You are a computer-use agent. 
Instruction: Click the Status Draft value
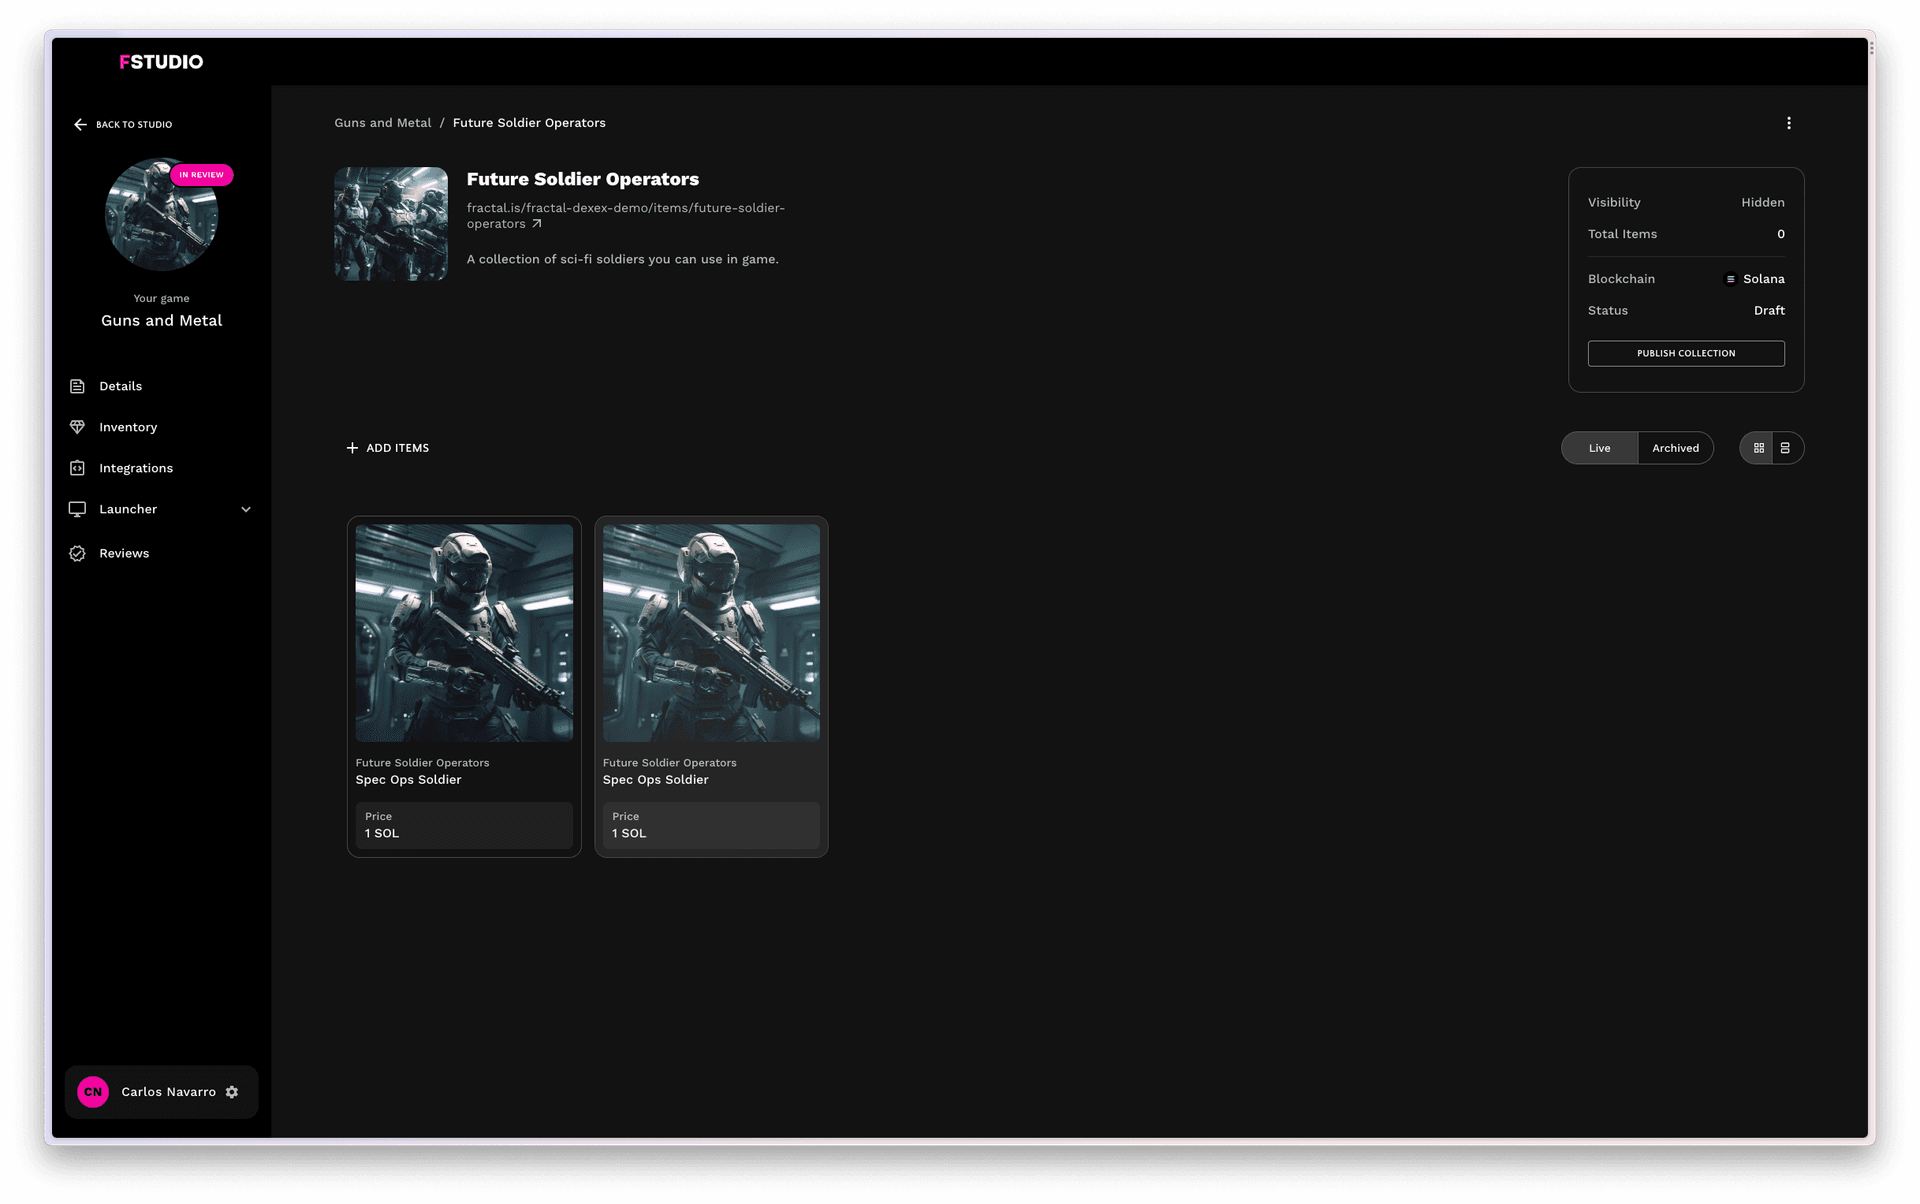tap(1769, 311)
